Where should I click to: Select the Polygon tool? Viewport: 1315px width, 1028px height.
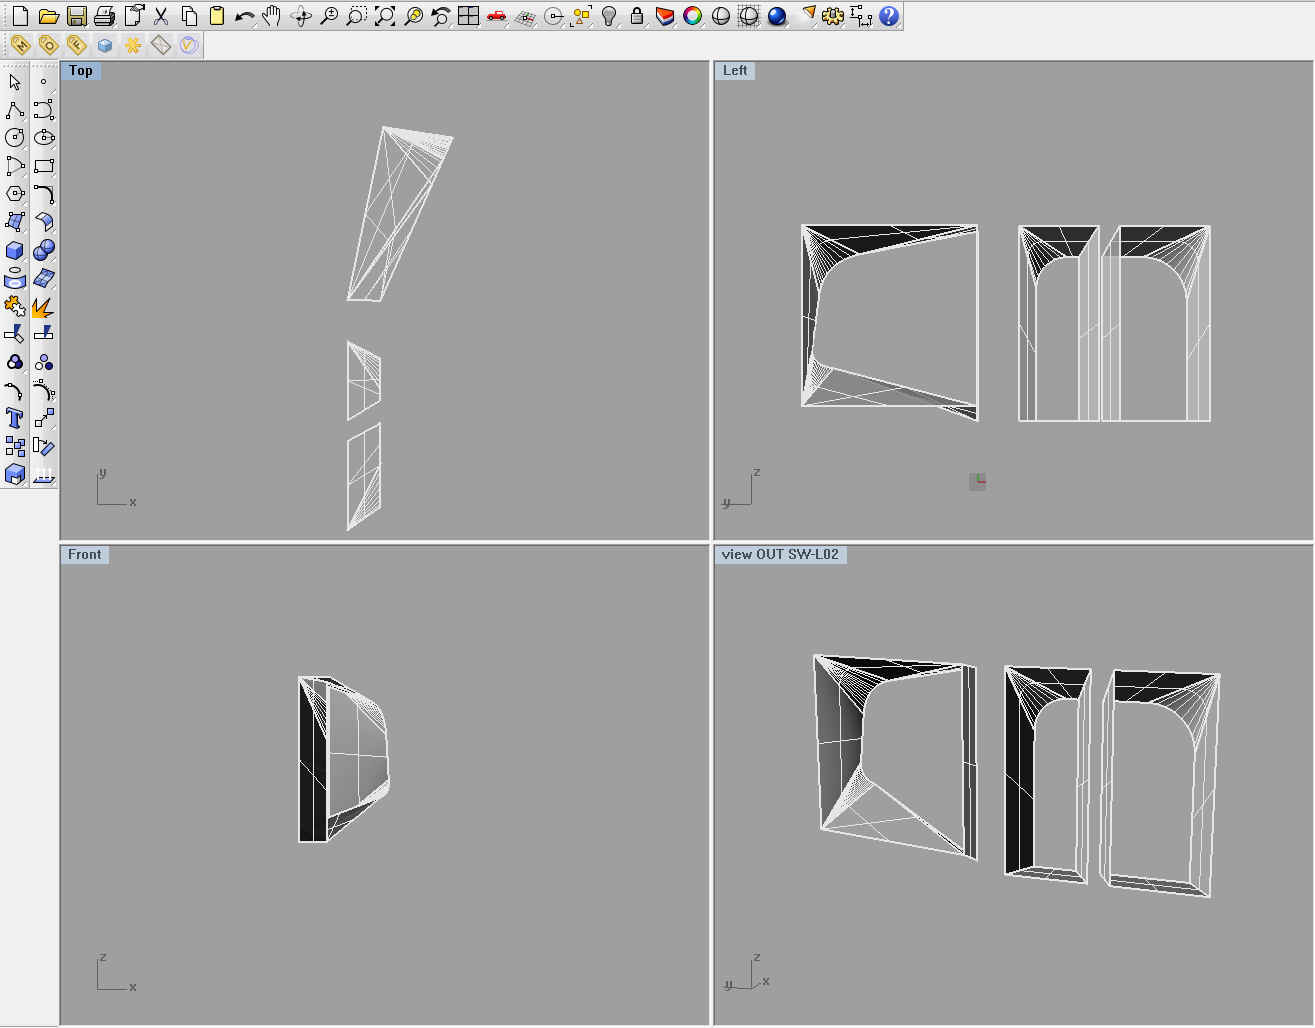click(x=15, y=194)
